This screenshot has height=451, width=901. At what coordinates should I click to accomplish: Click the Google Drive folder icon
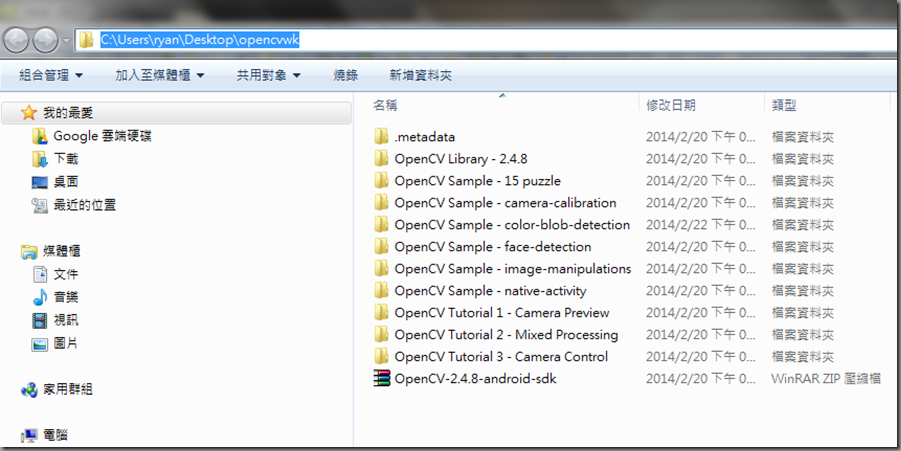point(40,136)
